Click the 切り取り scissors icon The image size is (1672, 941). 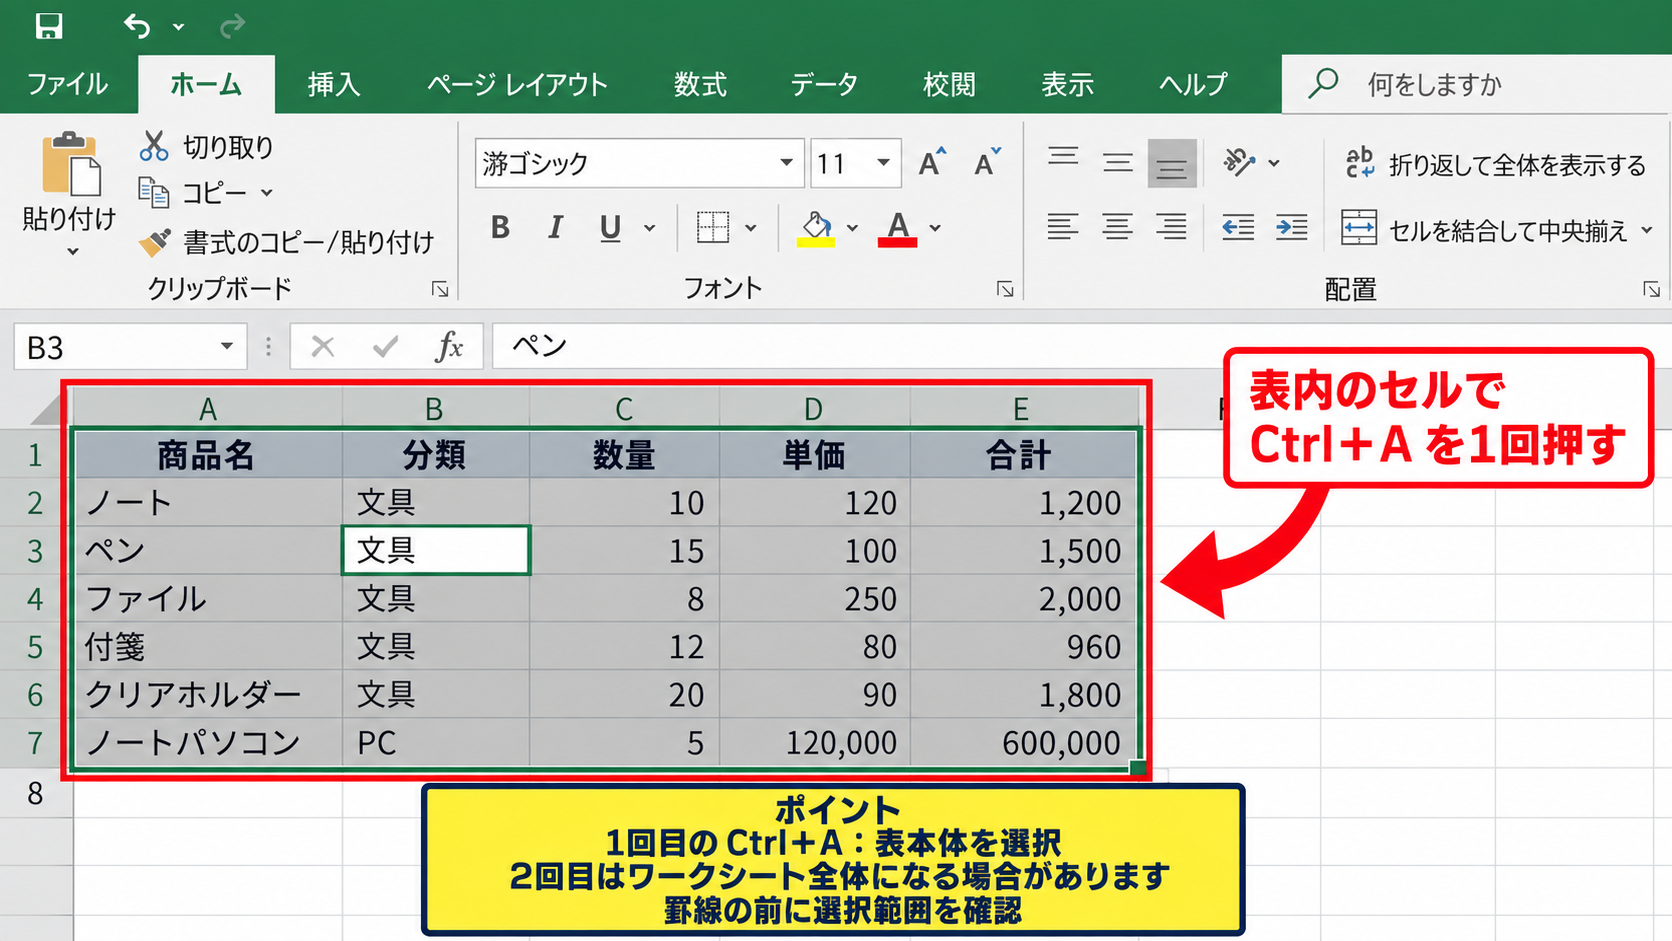click(x=153, y=147)
